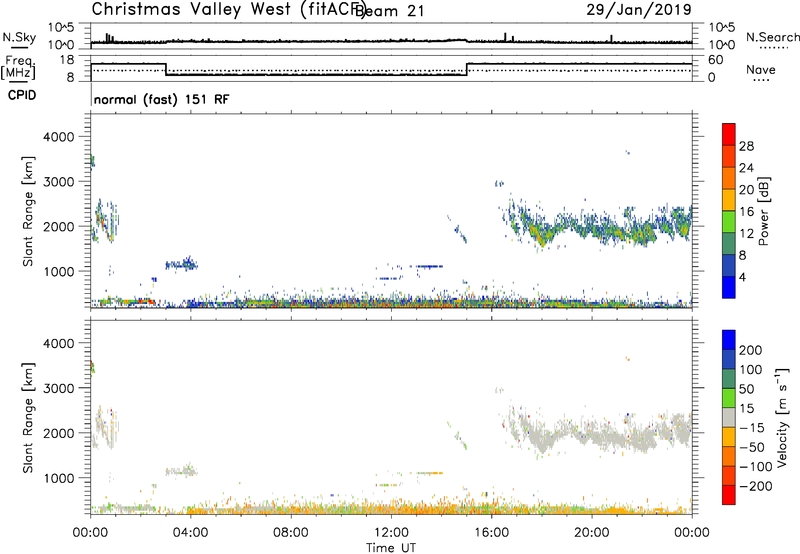Click the '16' label on Power color bar
This screenshot has width=800, height=554.
746,212
